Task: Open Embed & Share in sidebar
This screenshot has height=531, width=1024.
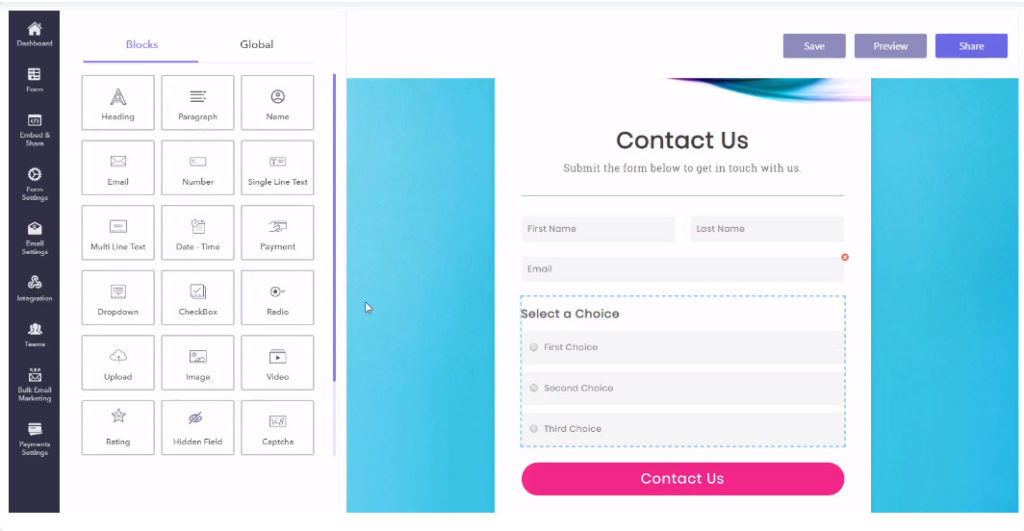Action: [x=34, y=129]
